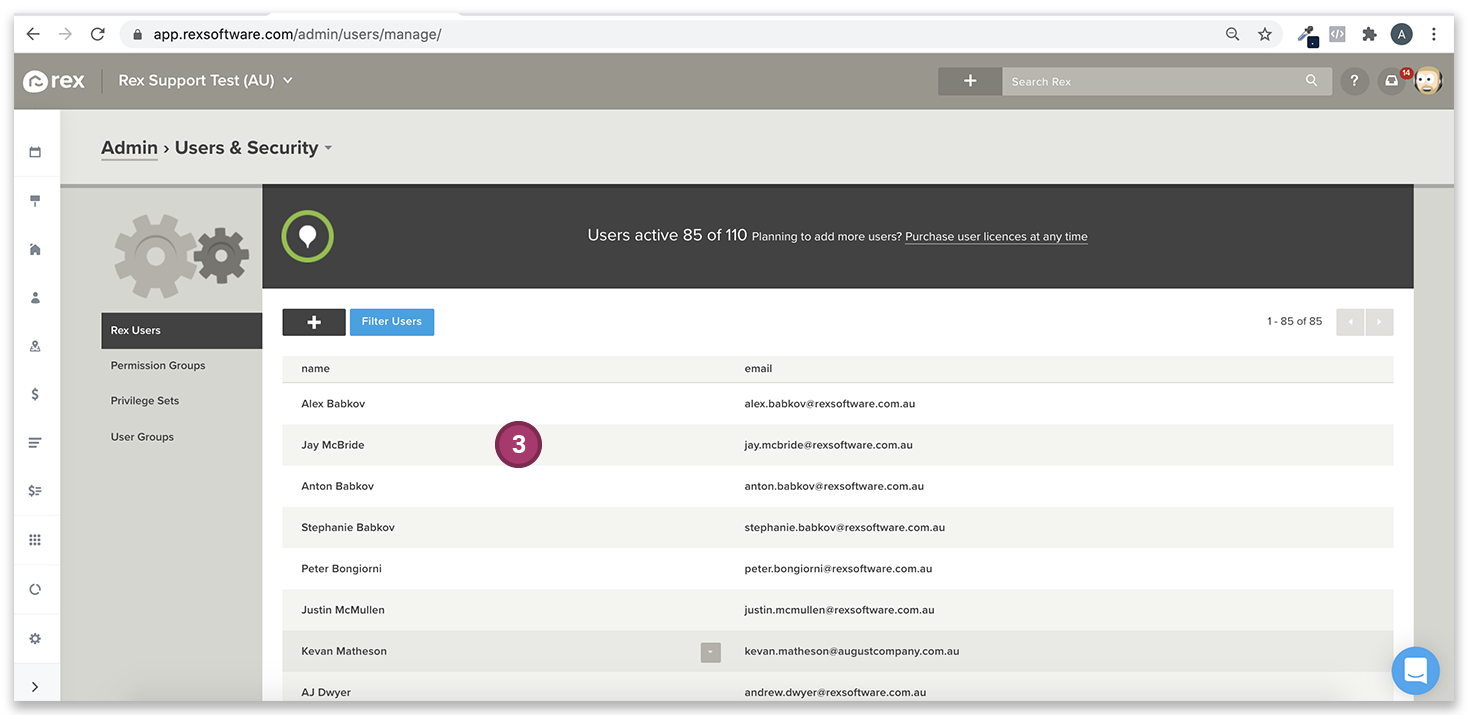Open the horizontal lines icon in the sidebar
The height and width of the screenshot is (715, 1469).
click(35, 443)
